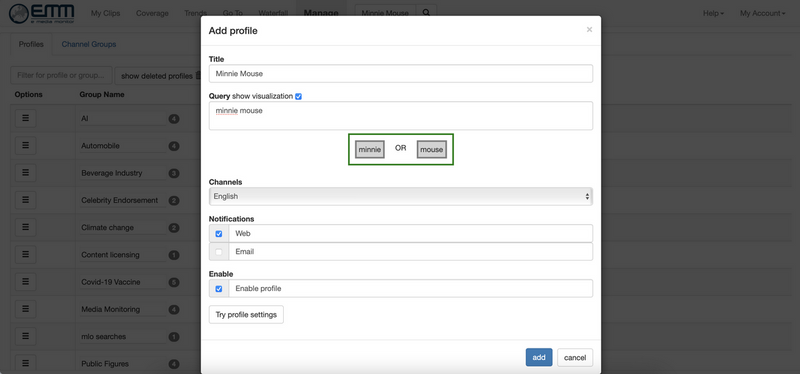Open the options menu for mlo searches

pos(26,336)
